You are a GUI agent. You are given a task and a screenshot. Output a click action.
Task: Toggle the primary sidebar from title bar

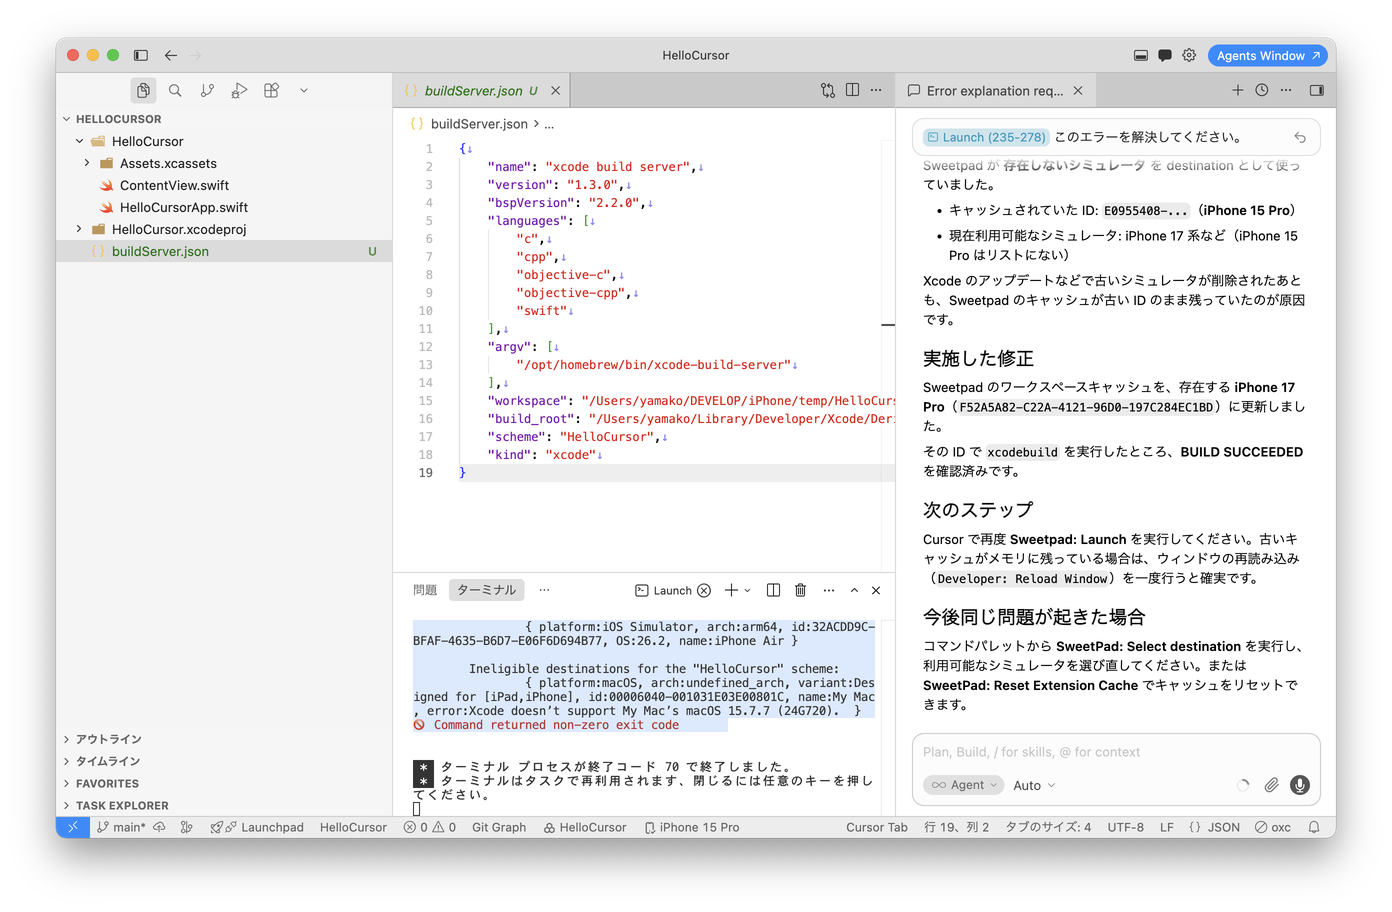(141, 55)
